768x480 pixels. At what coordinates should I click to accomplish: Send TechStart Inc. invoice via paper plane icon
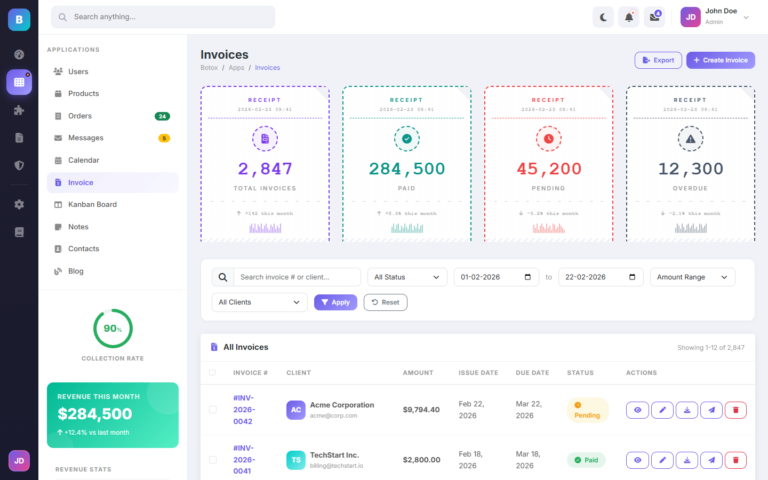coord(711,460)
